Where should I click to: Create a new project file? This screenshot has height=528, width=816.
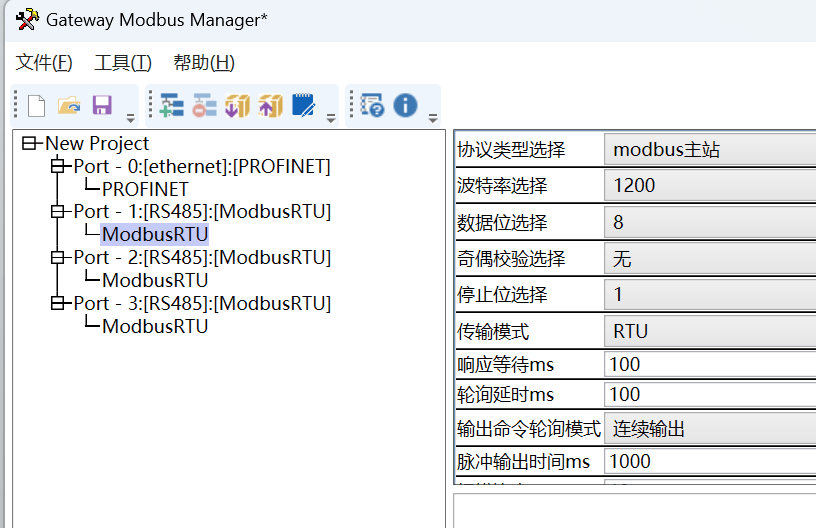[x=36, y=106]
